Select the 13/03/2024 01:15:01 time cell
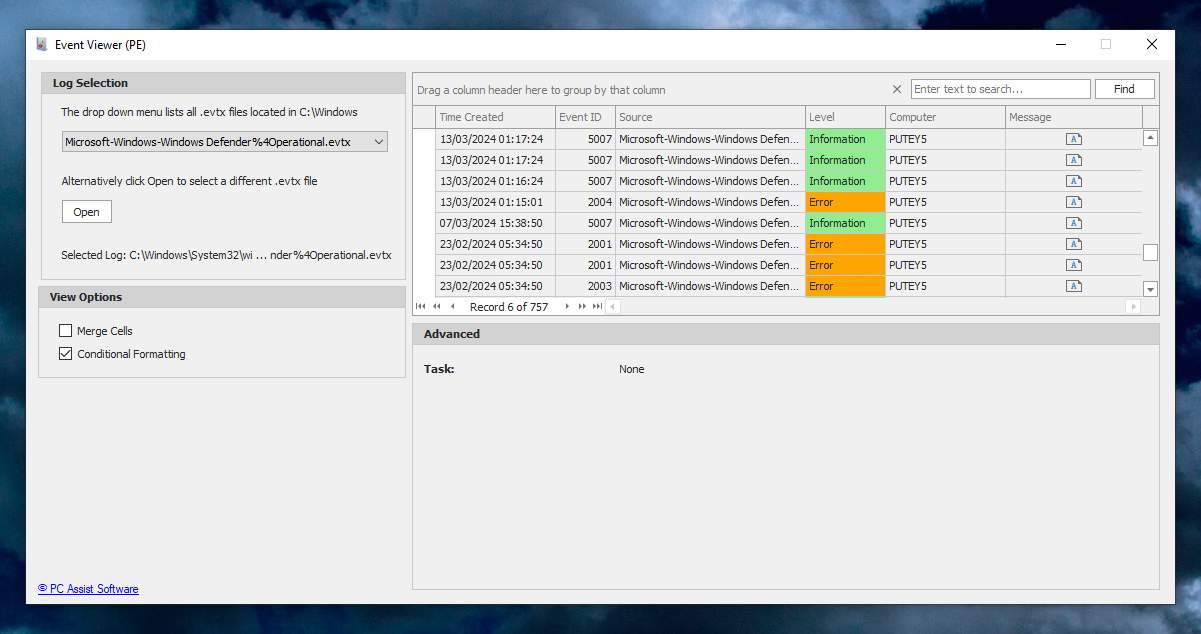Viewport: 1201px width, 634px height. point(495,202)
